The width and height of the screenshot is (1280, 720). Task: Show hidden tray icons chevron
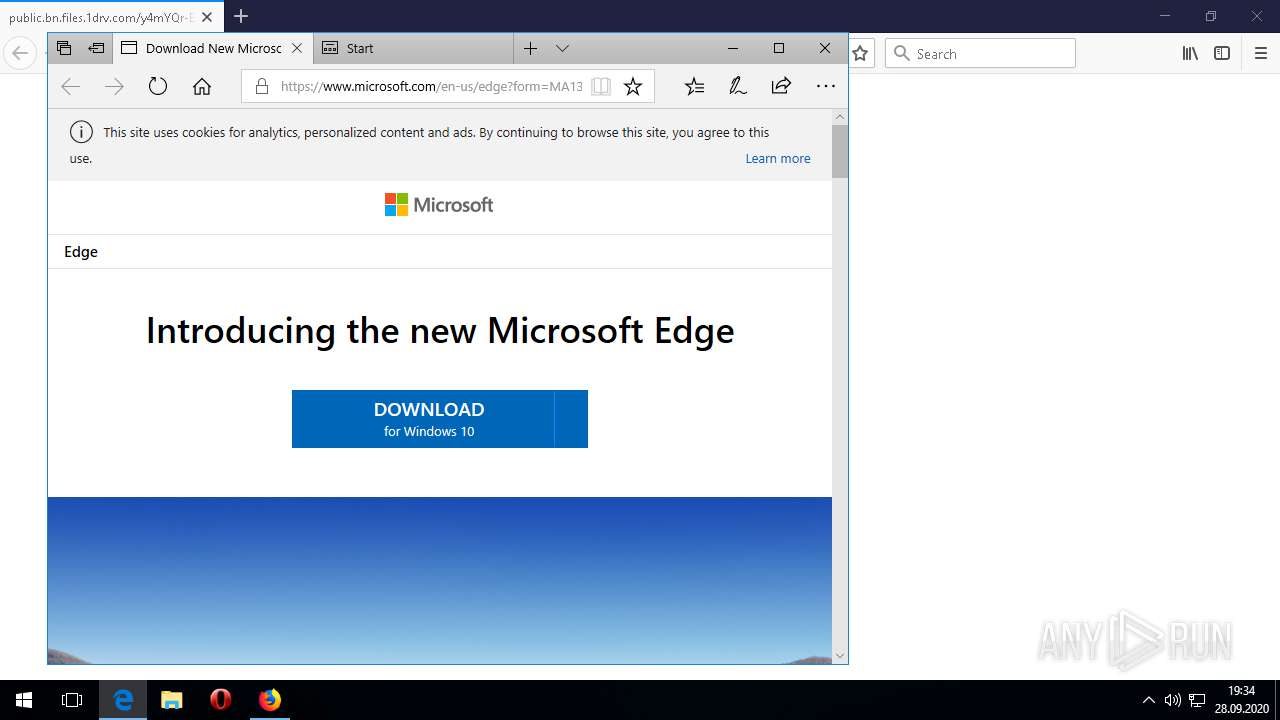point(1148,700)
